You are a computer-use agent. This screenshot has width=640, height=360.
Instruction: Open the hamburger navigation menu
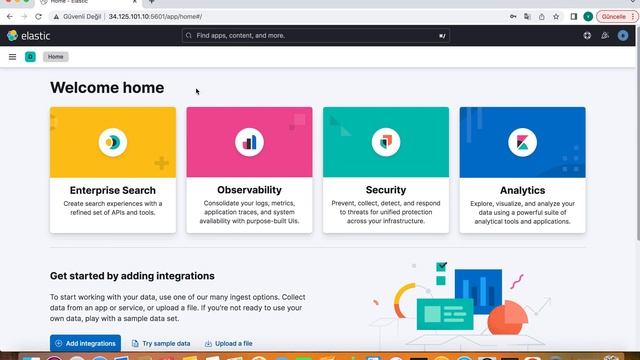click(x=12, y=57)
